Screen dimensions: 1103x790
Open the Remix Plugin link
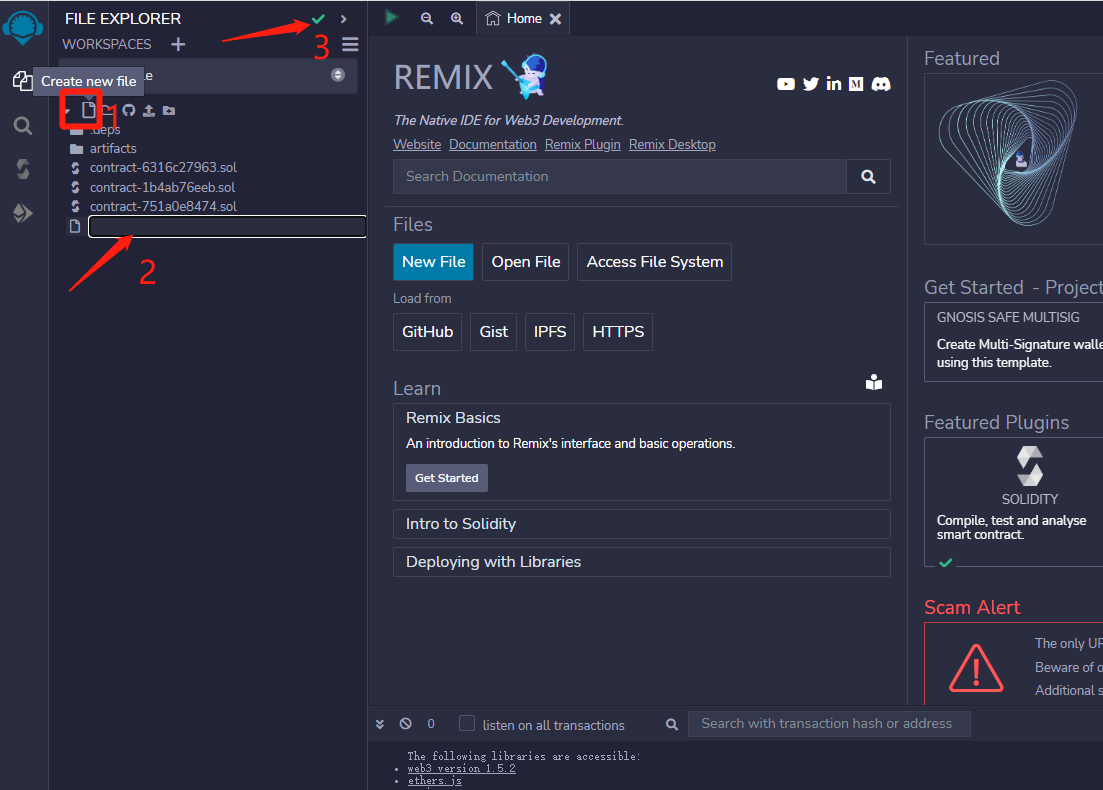tap(582, 144)
